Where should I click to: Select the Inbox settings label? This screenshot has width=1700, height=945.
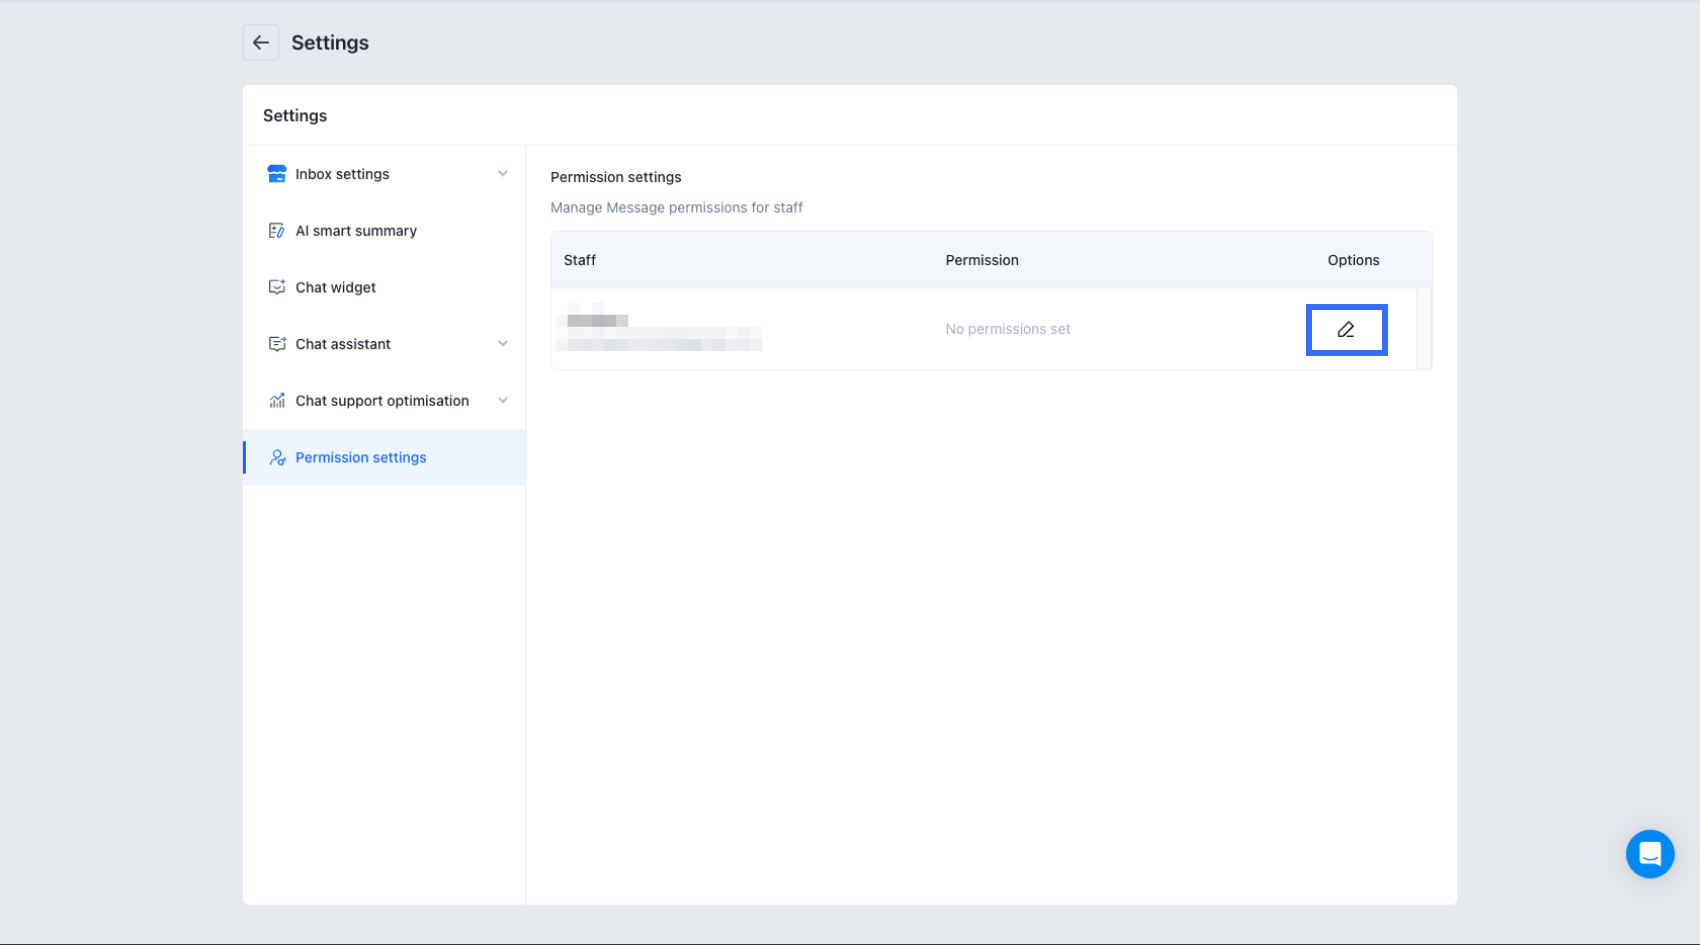pyautogui.click(x=342, y=174)
